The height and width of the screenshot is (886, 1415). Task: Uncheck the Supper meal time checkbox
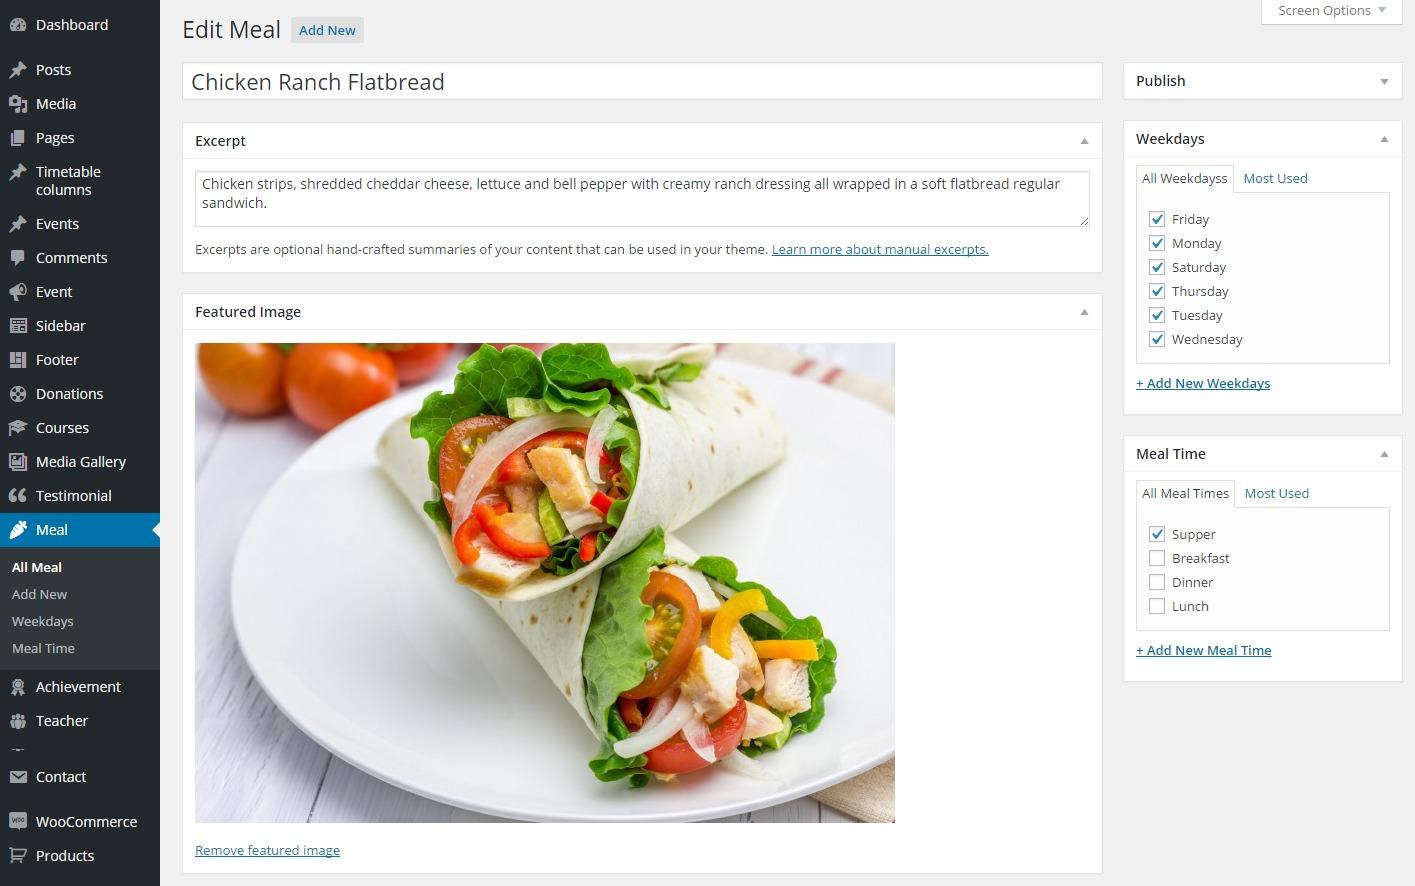pyautogui.click(x=1157, y=534)
